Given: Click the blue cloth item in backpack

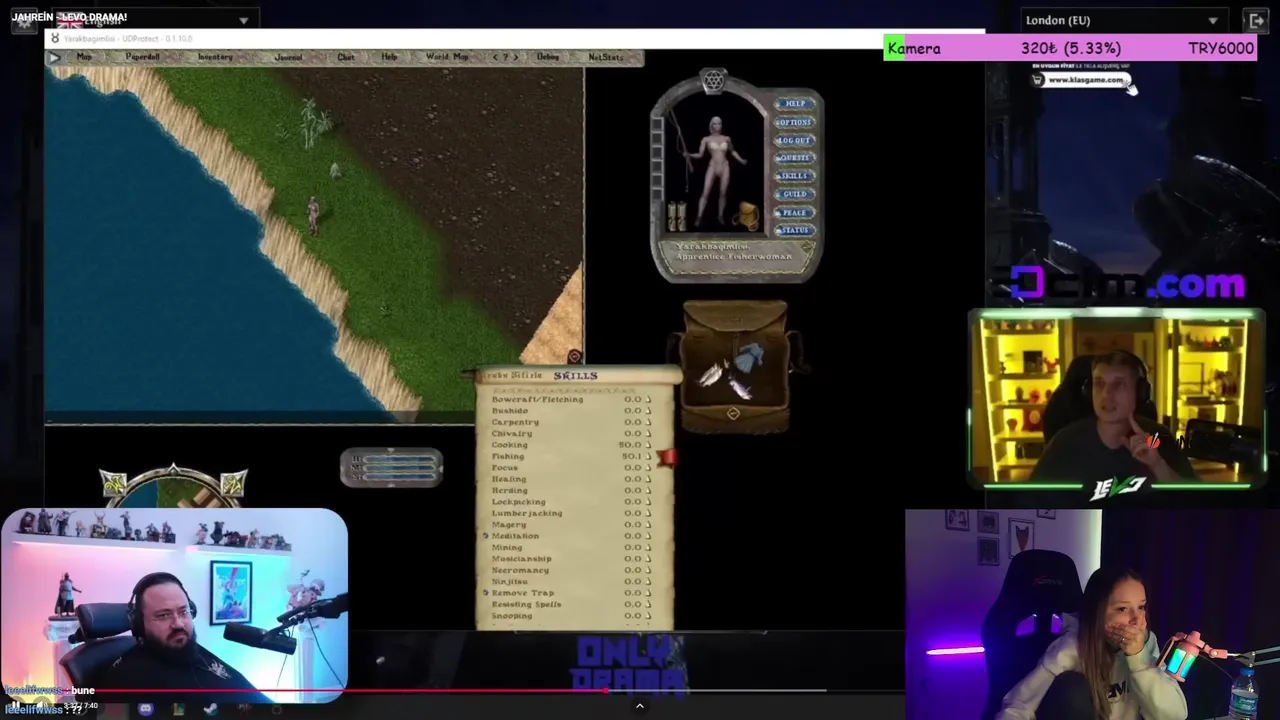Looking at the screenshot, I should click(750, 356).
